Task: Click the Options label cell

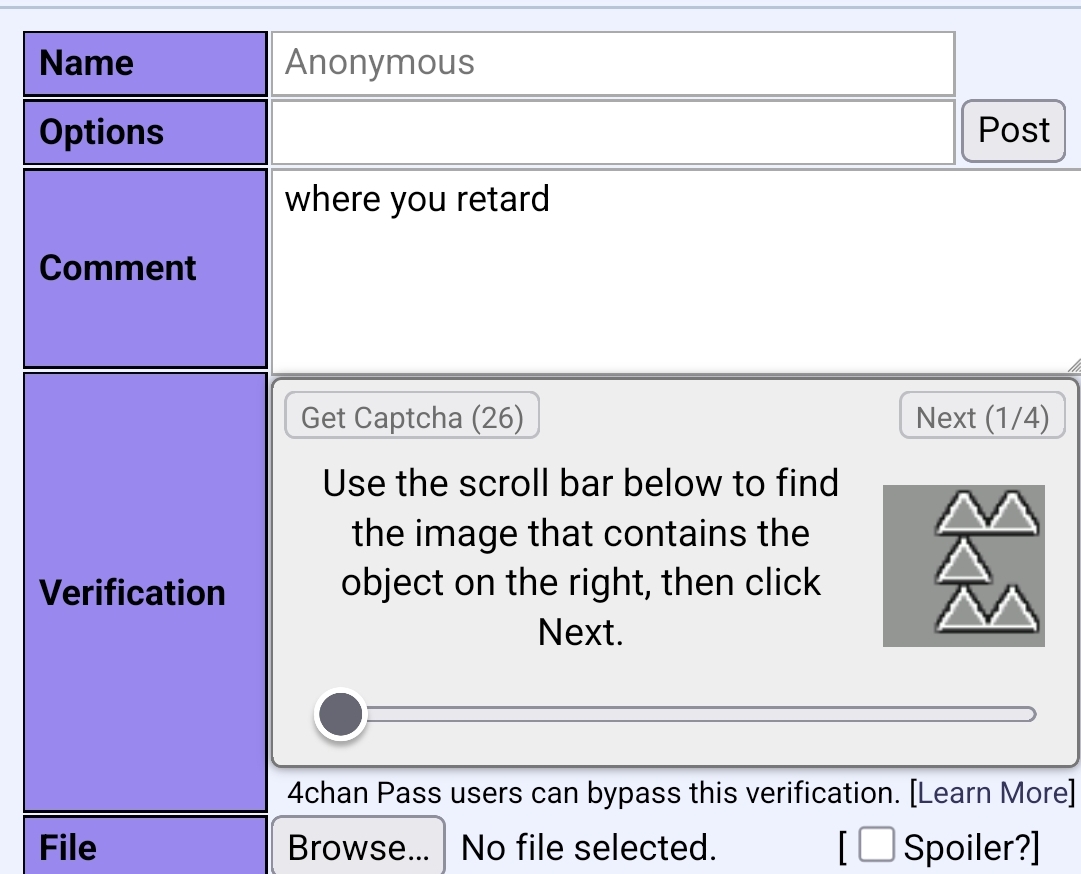Action: click(145, 132)
